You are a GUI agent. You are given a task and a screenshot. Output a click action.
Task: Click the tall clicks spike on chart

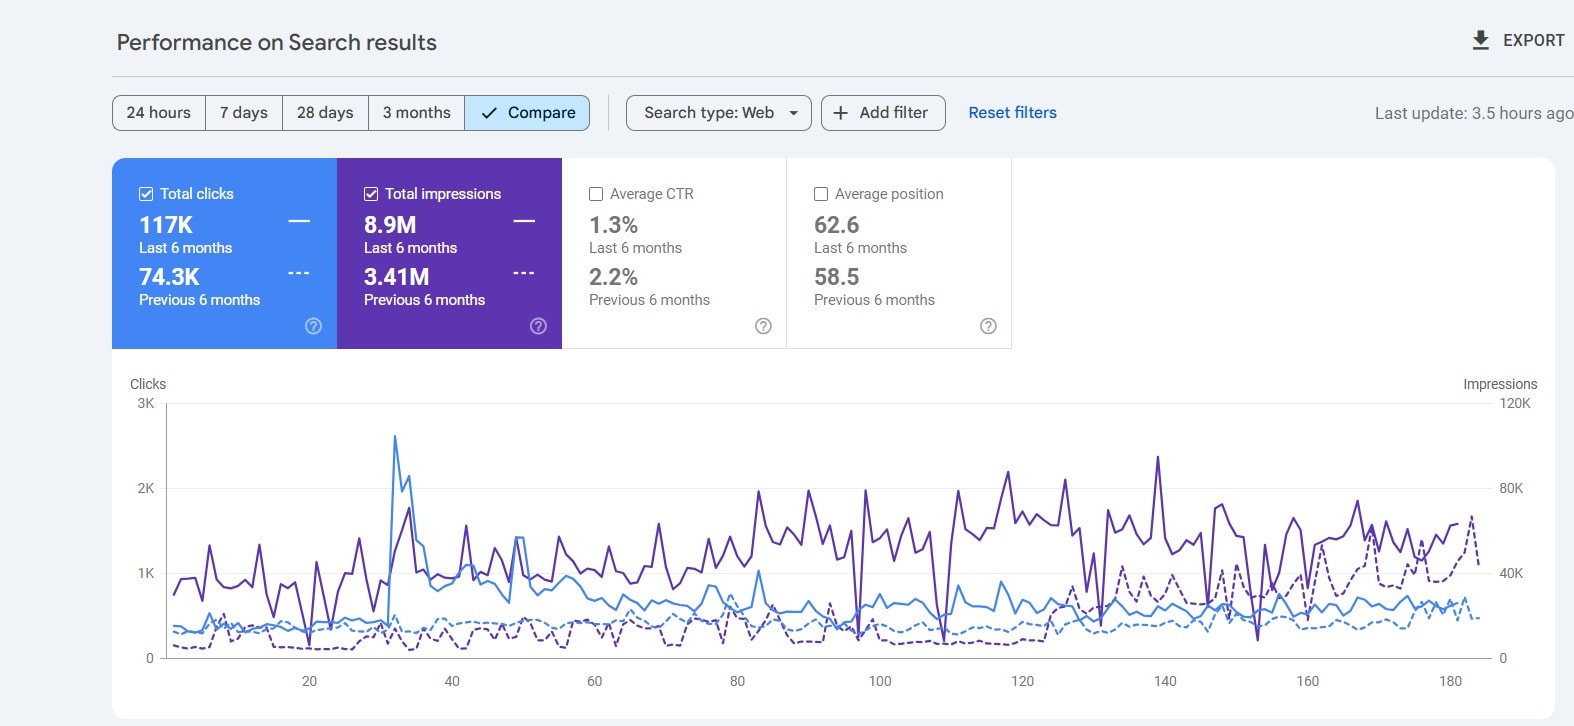(395, 438)
